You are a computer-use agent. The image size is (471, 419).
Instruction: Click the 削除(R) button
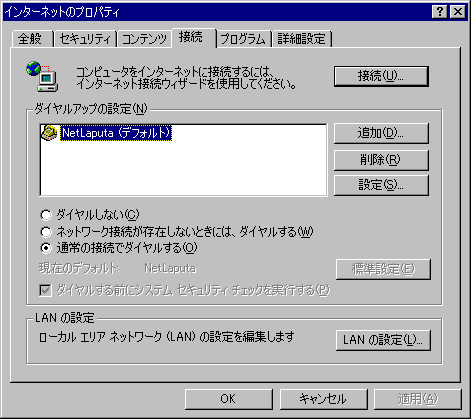click(381, 160)
